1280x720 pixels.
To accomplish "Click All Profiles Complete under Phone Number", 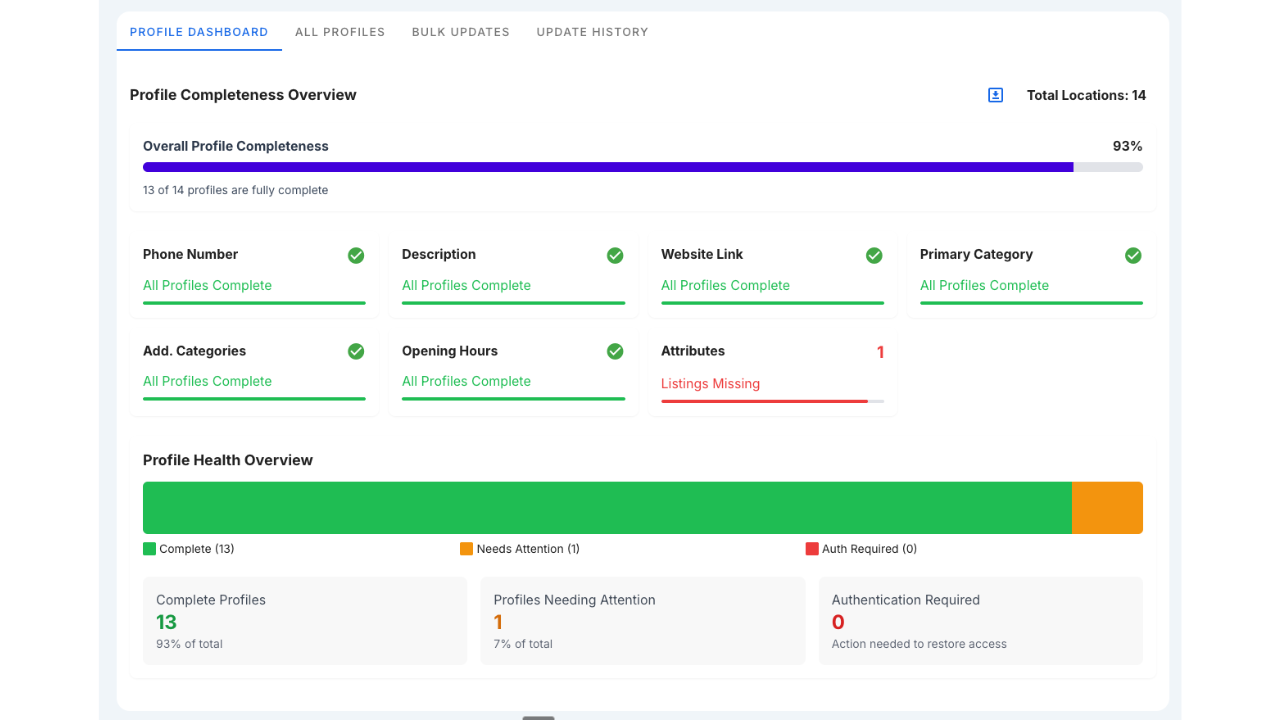I will (207, 285).
